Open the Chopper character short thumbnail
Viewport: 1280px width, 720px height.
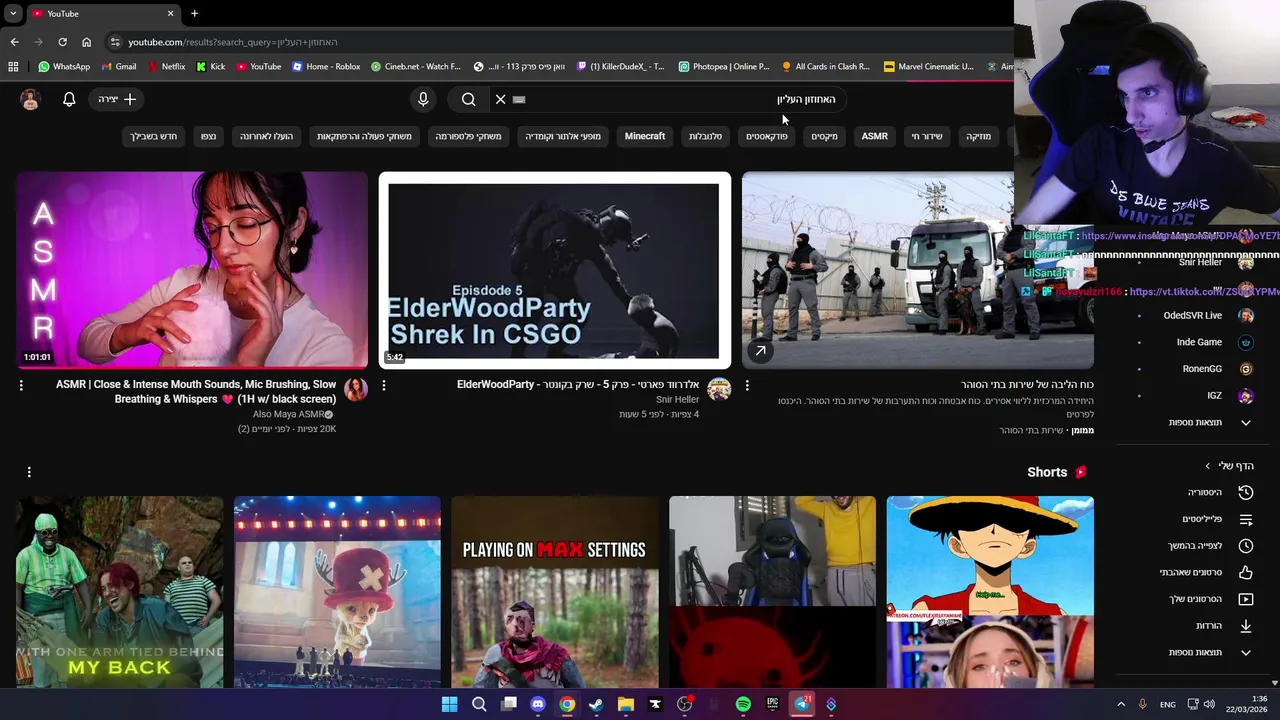[337, 592]
